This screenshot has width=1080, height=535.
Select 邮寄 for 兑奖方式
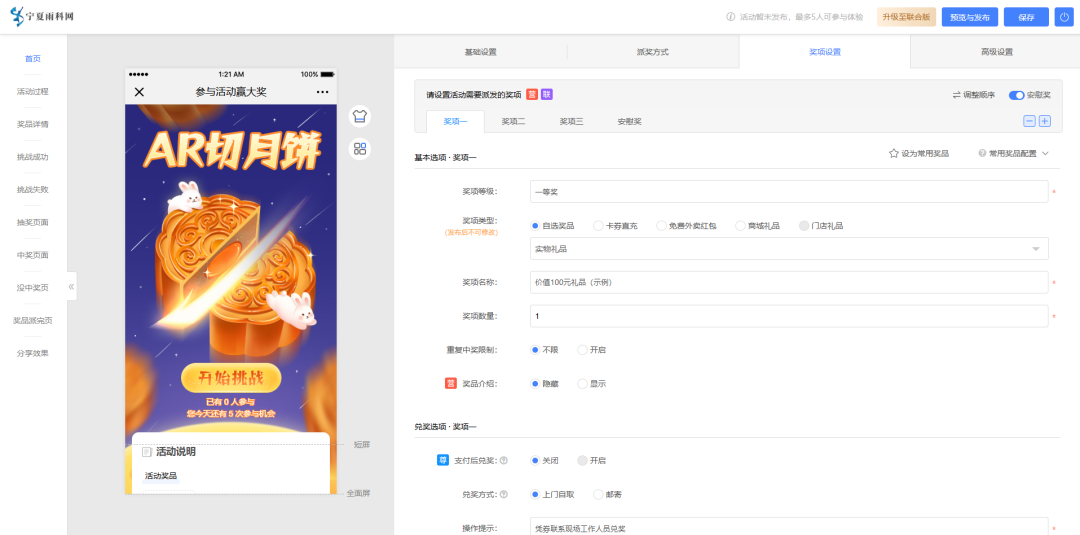[598, 494]
